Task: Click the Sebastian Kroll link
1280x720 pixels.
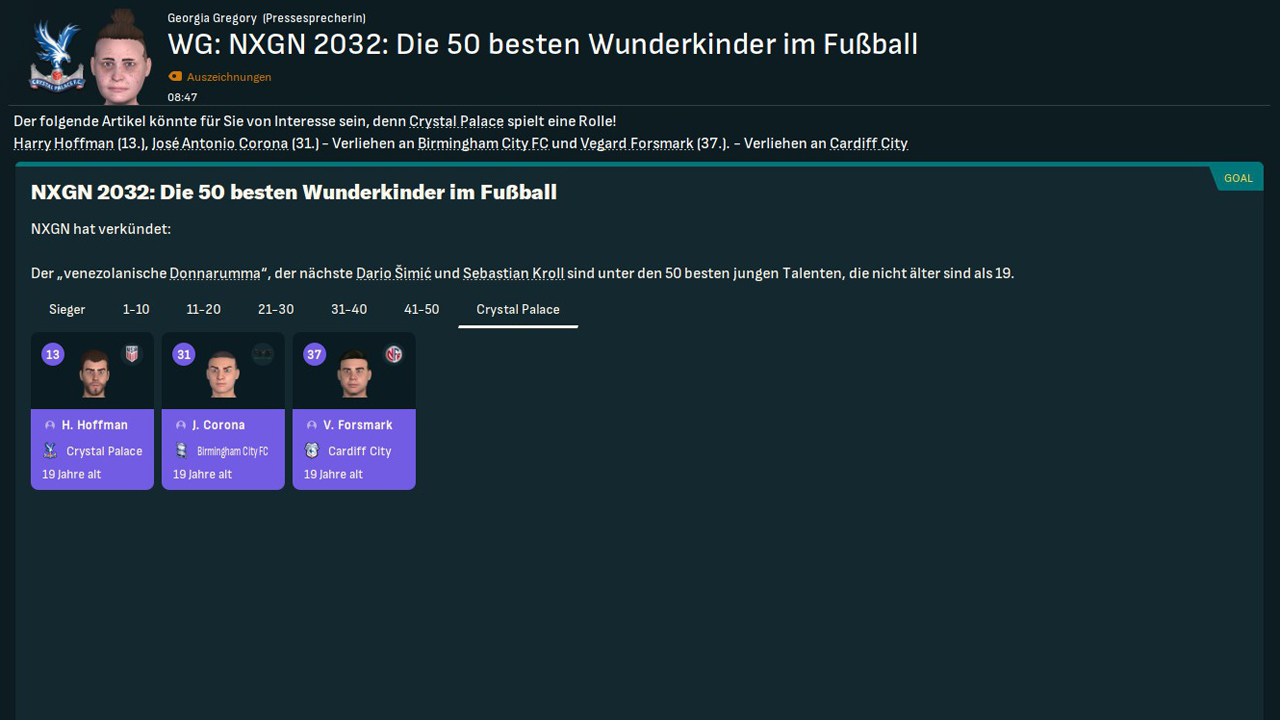Action: (x=513, y=273)
